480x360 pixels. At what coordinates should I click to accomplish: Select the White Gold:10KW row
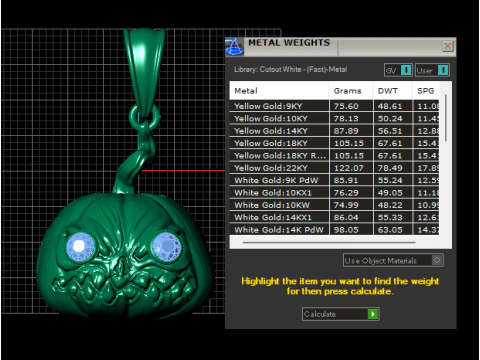tap(334, 205)
